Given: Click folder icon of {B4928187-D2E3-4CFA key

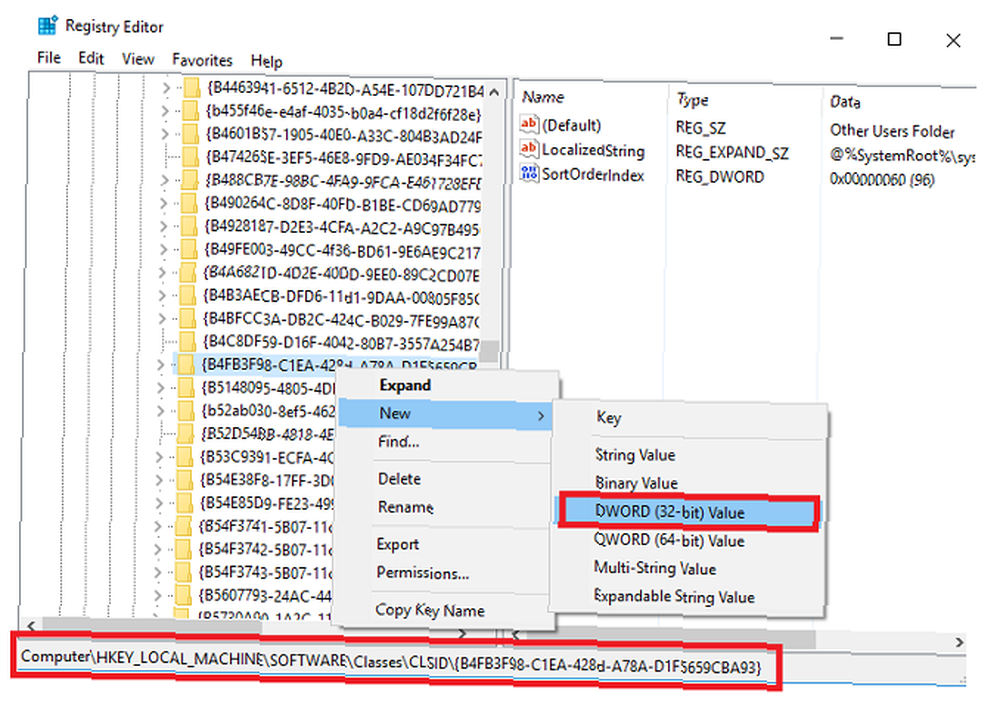Looking at the screenshot, I should pos(190,226).
